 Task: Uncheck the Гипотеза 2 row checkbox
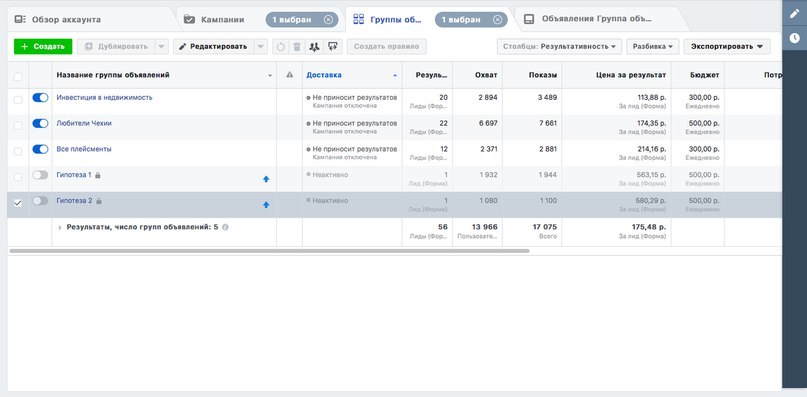pos(18,203)
